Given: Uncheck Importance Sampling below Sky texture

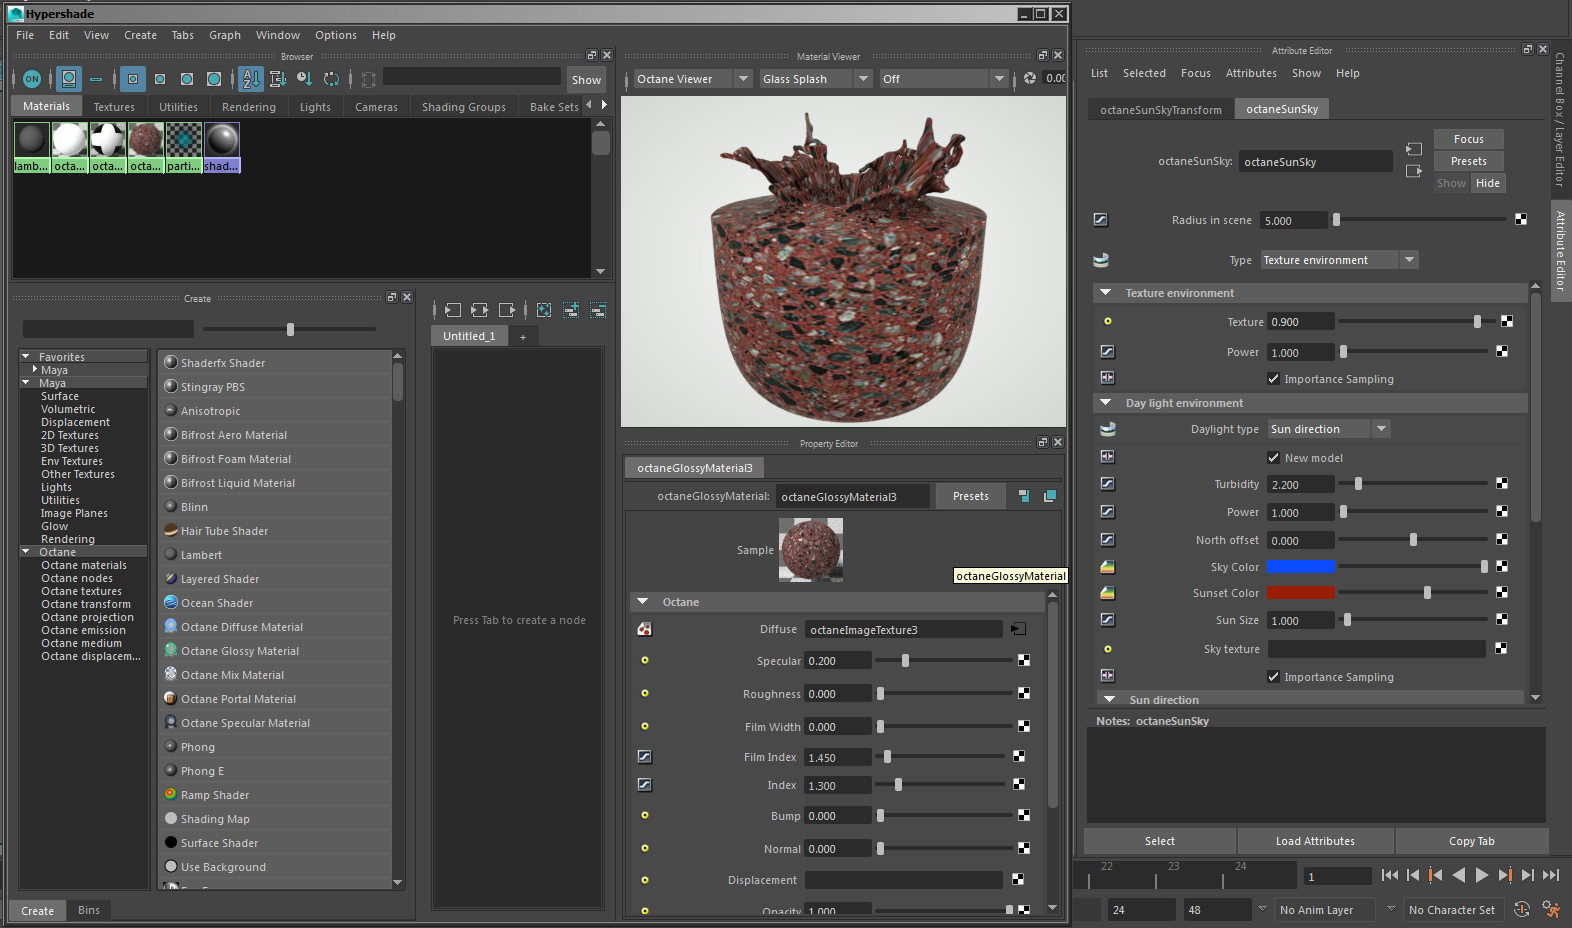Looking at the screenshot, I should pyautogui.click(x=1273, y=677).
